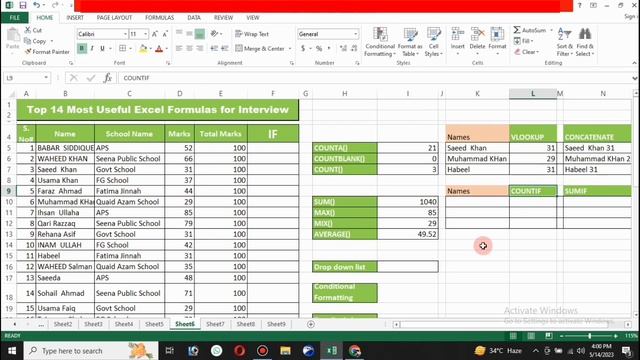Expand the Name Box dropdown arrow

[46, 78]
